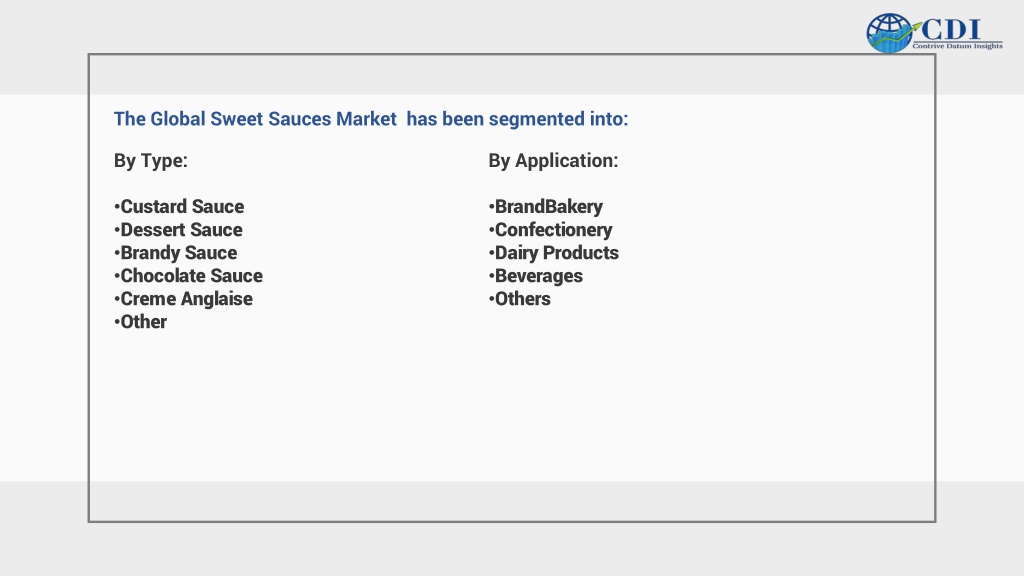Click the Brandy Sauce list entry
This screenshot has width=1024, height=576.
pyautogui.click(x=176, y=253)
